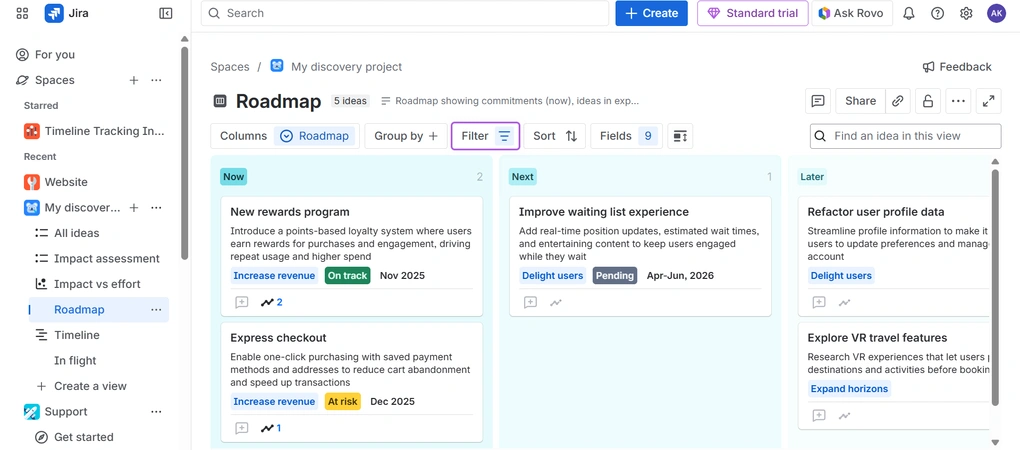1020x450 pixels.
Task: Click the At risk status tag
Action: (x=342, y=401)
